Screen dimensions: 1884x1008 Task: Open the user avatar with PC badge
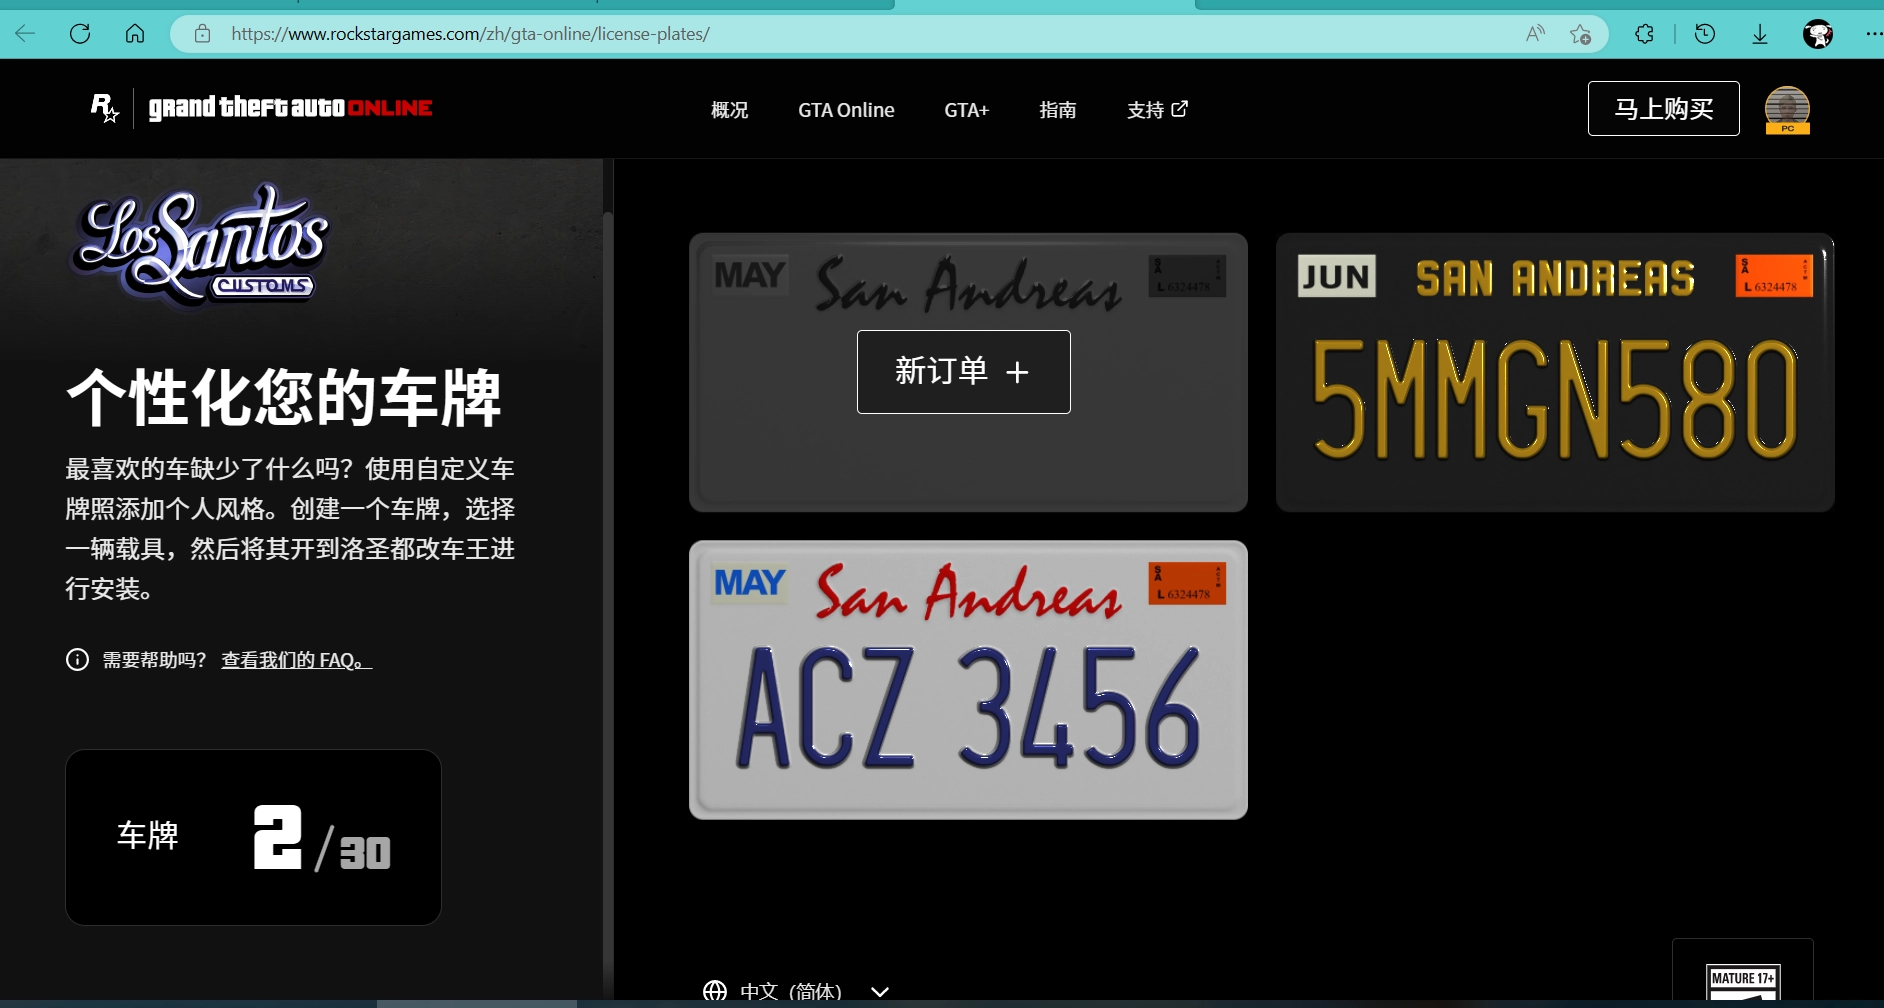tap(1787, 109)
